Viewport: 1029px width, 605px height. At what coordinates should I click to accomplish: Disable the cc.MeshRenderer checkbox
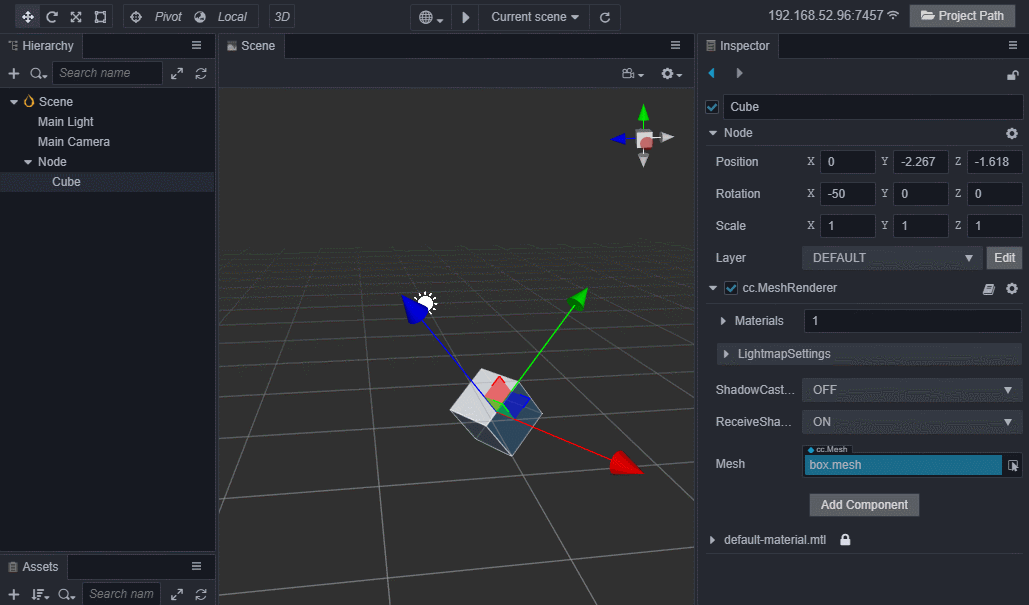coord(730,288)
